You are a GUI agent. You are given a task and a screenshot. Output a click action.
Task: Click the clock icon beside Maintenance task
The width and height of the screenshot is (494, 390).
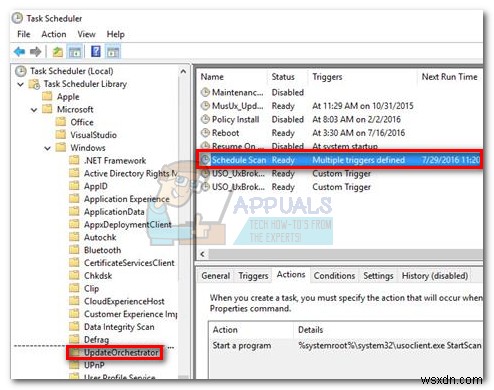205,92
